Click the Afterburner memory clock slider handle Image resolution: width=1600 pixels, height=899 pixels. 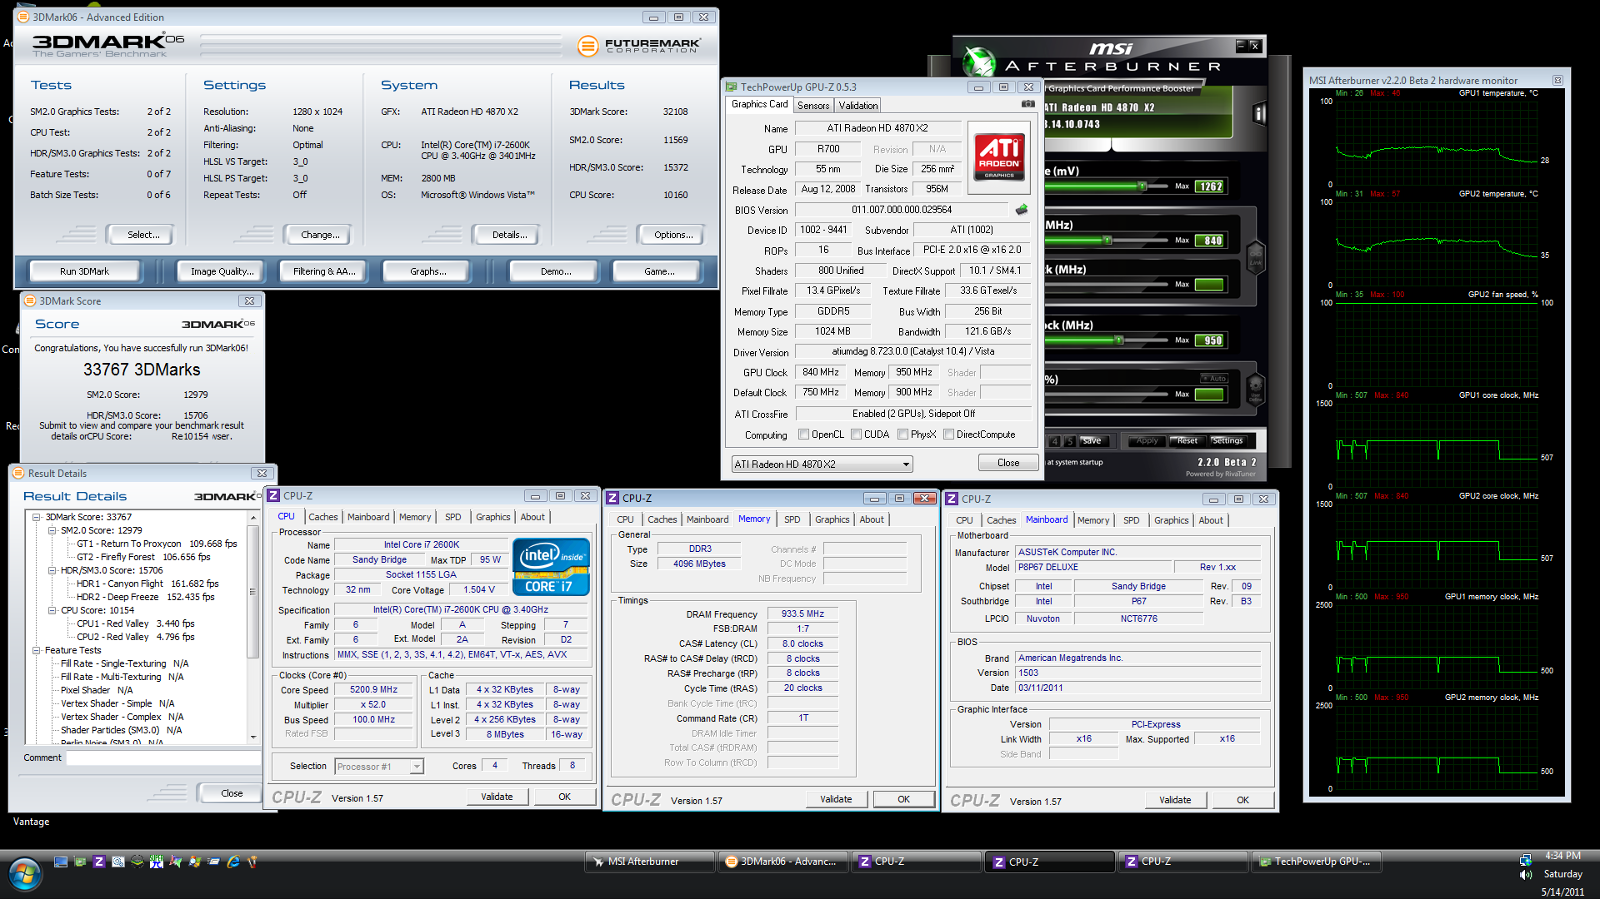(1118, 340)
